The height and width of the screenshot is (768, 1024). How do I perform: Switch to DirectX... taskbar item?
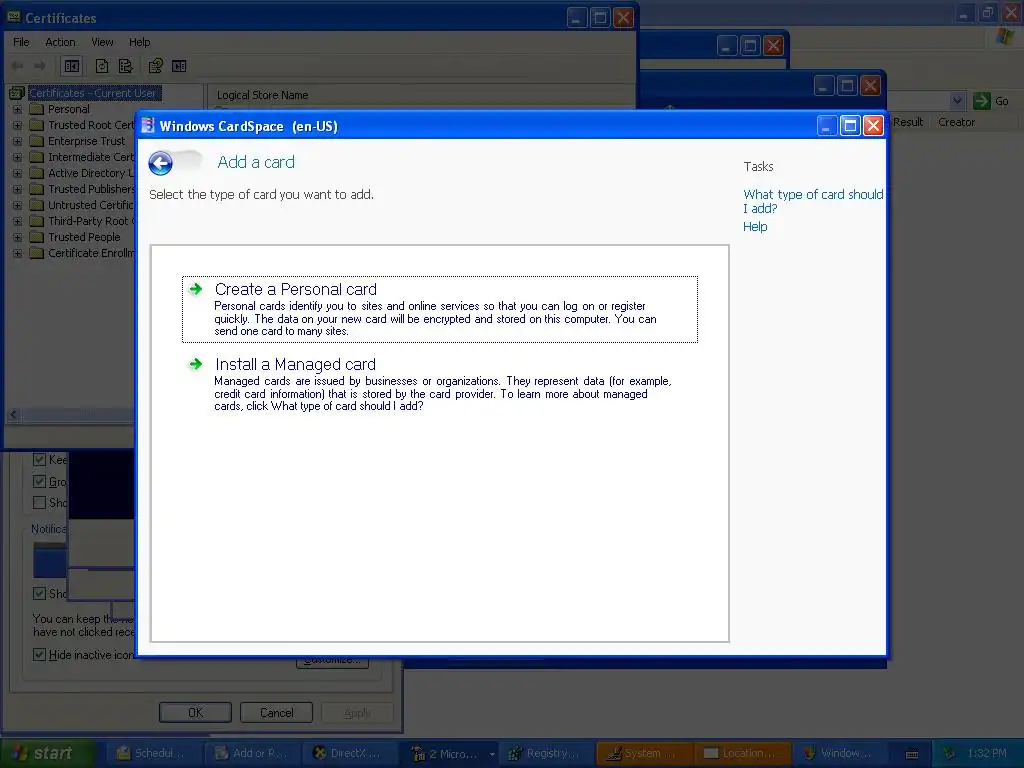[x=351, y=754]
